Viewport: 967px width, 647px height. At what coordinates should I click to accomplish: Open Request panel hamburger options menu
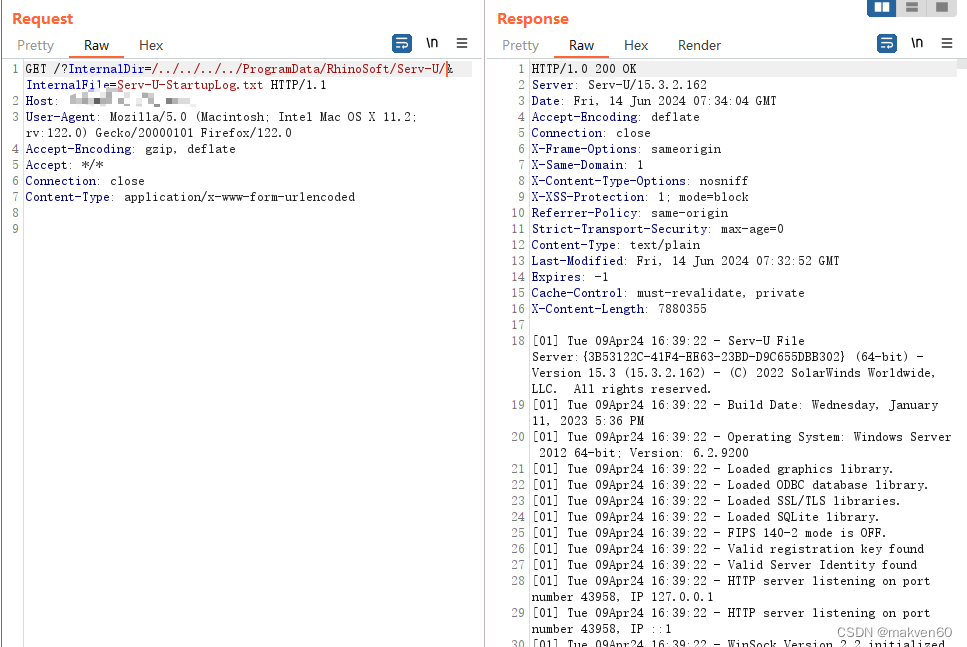[x=462, y=43]
